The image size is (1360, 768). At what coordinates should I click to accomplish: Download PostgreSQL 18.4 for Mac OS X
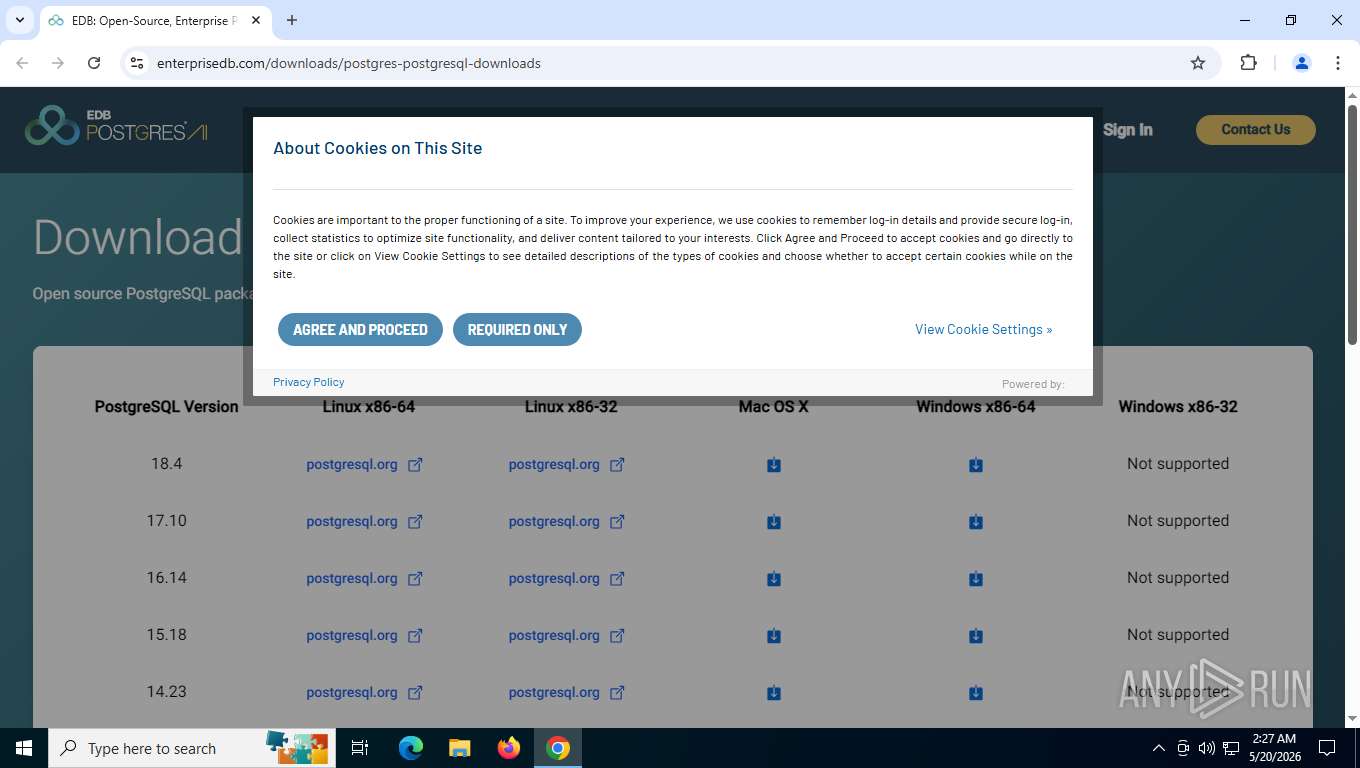point(774,465)
